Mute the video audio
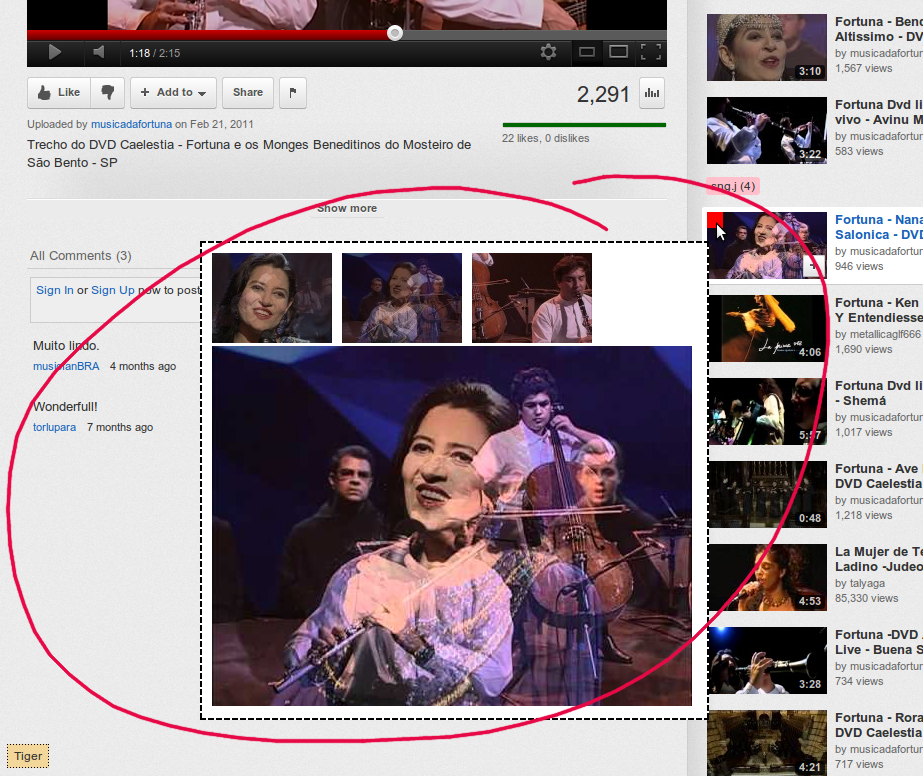Viewport: 923px width, 776px height. pyautogui.click(x=96, y=50)
